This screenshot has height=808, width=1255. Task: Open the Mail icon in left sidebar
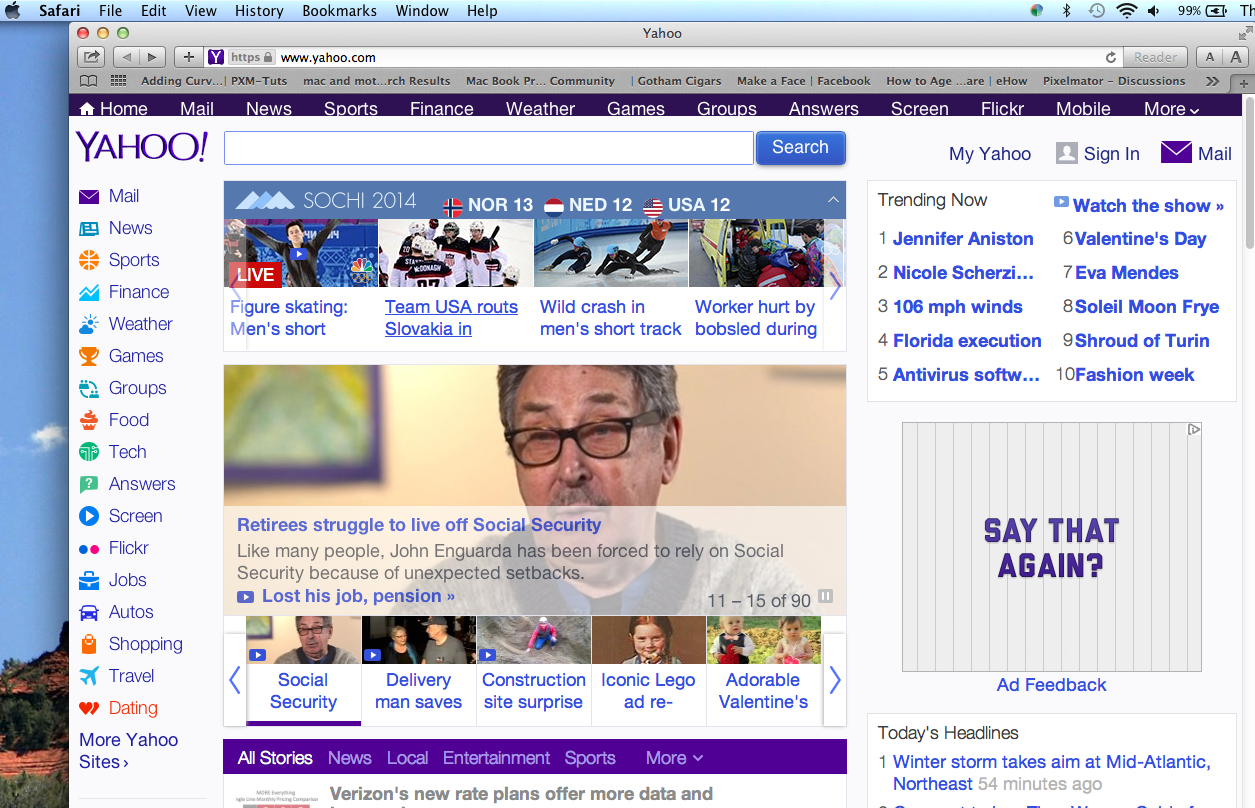coord(89,197)
